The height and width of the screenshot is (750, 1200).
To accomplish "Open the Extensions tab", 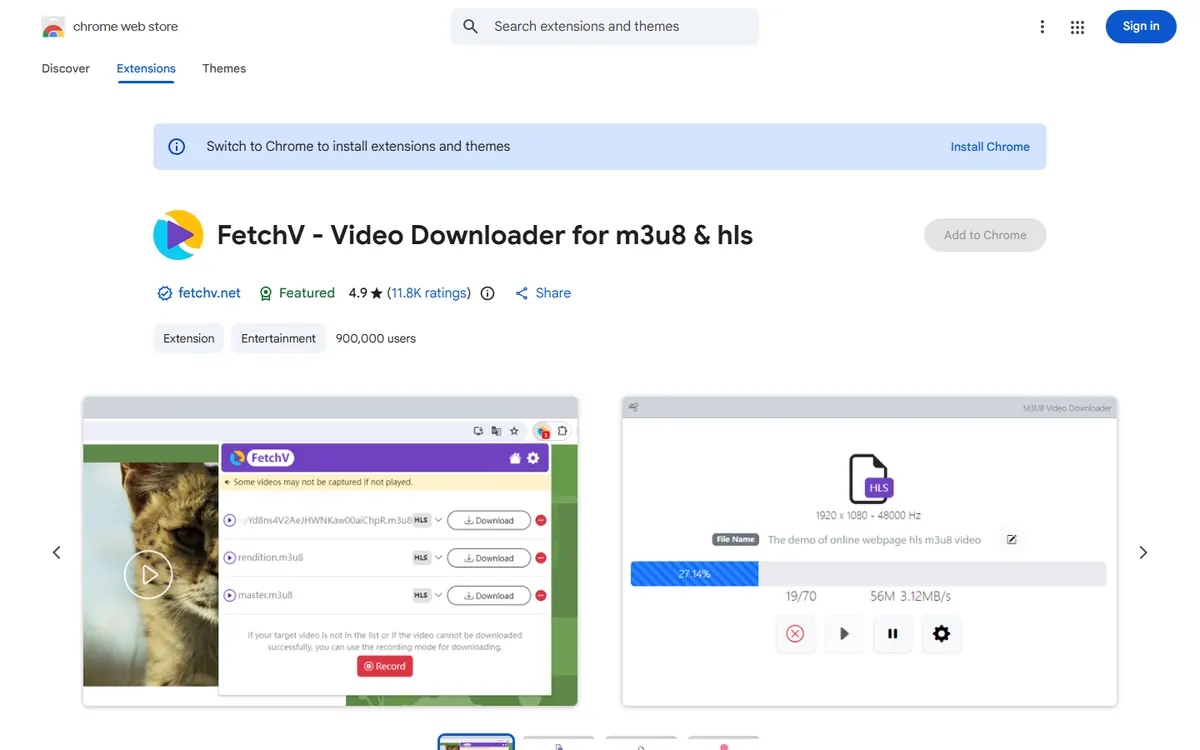I will click(x=146, y=69).
